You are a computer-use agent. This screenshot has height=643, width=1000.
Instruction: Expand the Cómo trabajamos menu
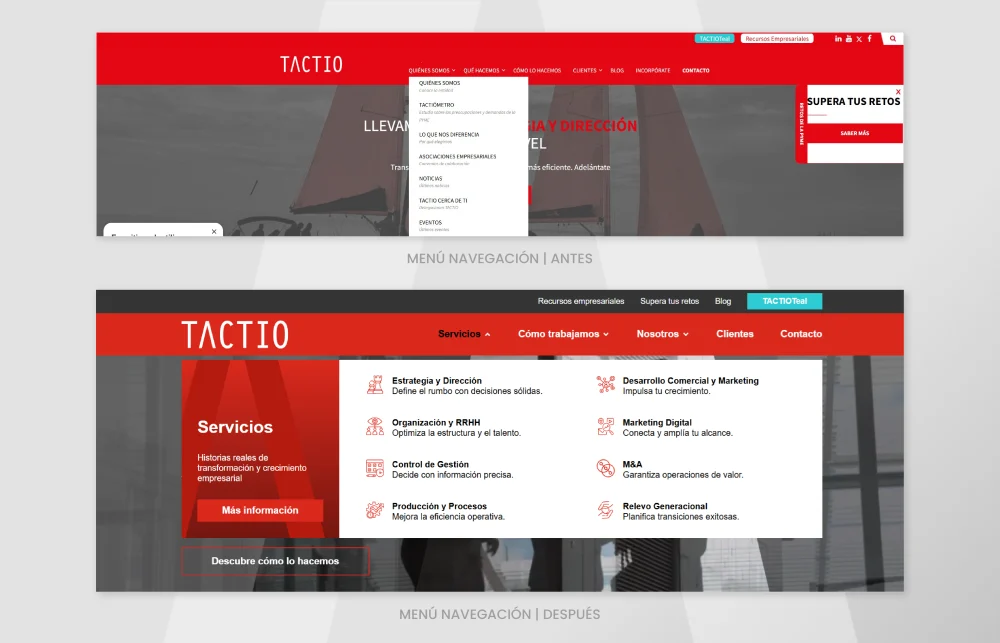coord(563,334)
